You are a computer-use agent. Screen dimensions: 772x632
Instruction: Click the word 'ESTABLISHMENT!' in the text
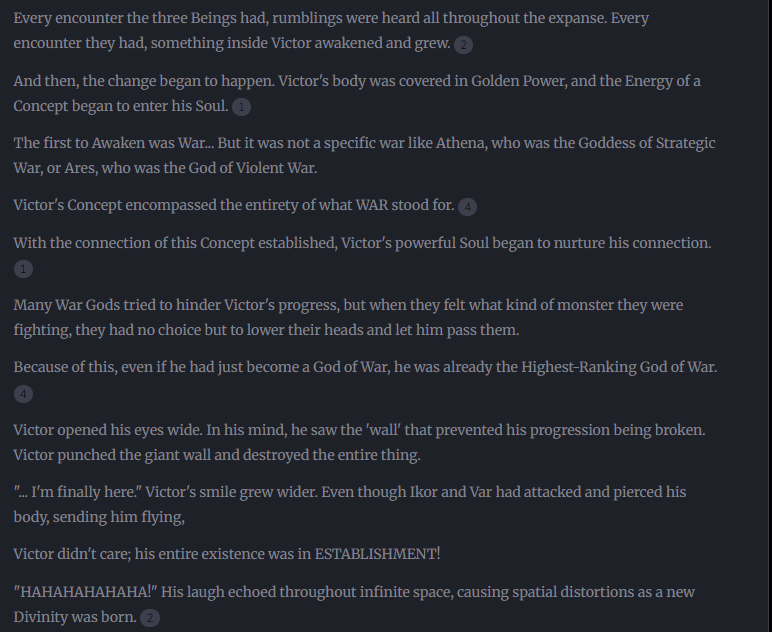[x=378, y=554]
